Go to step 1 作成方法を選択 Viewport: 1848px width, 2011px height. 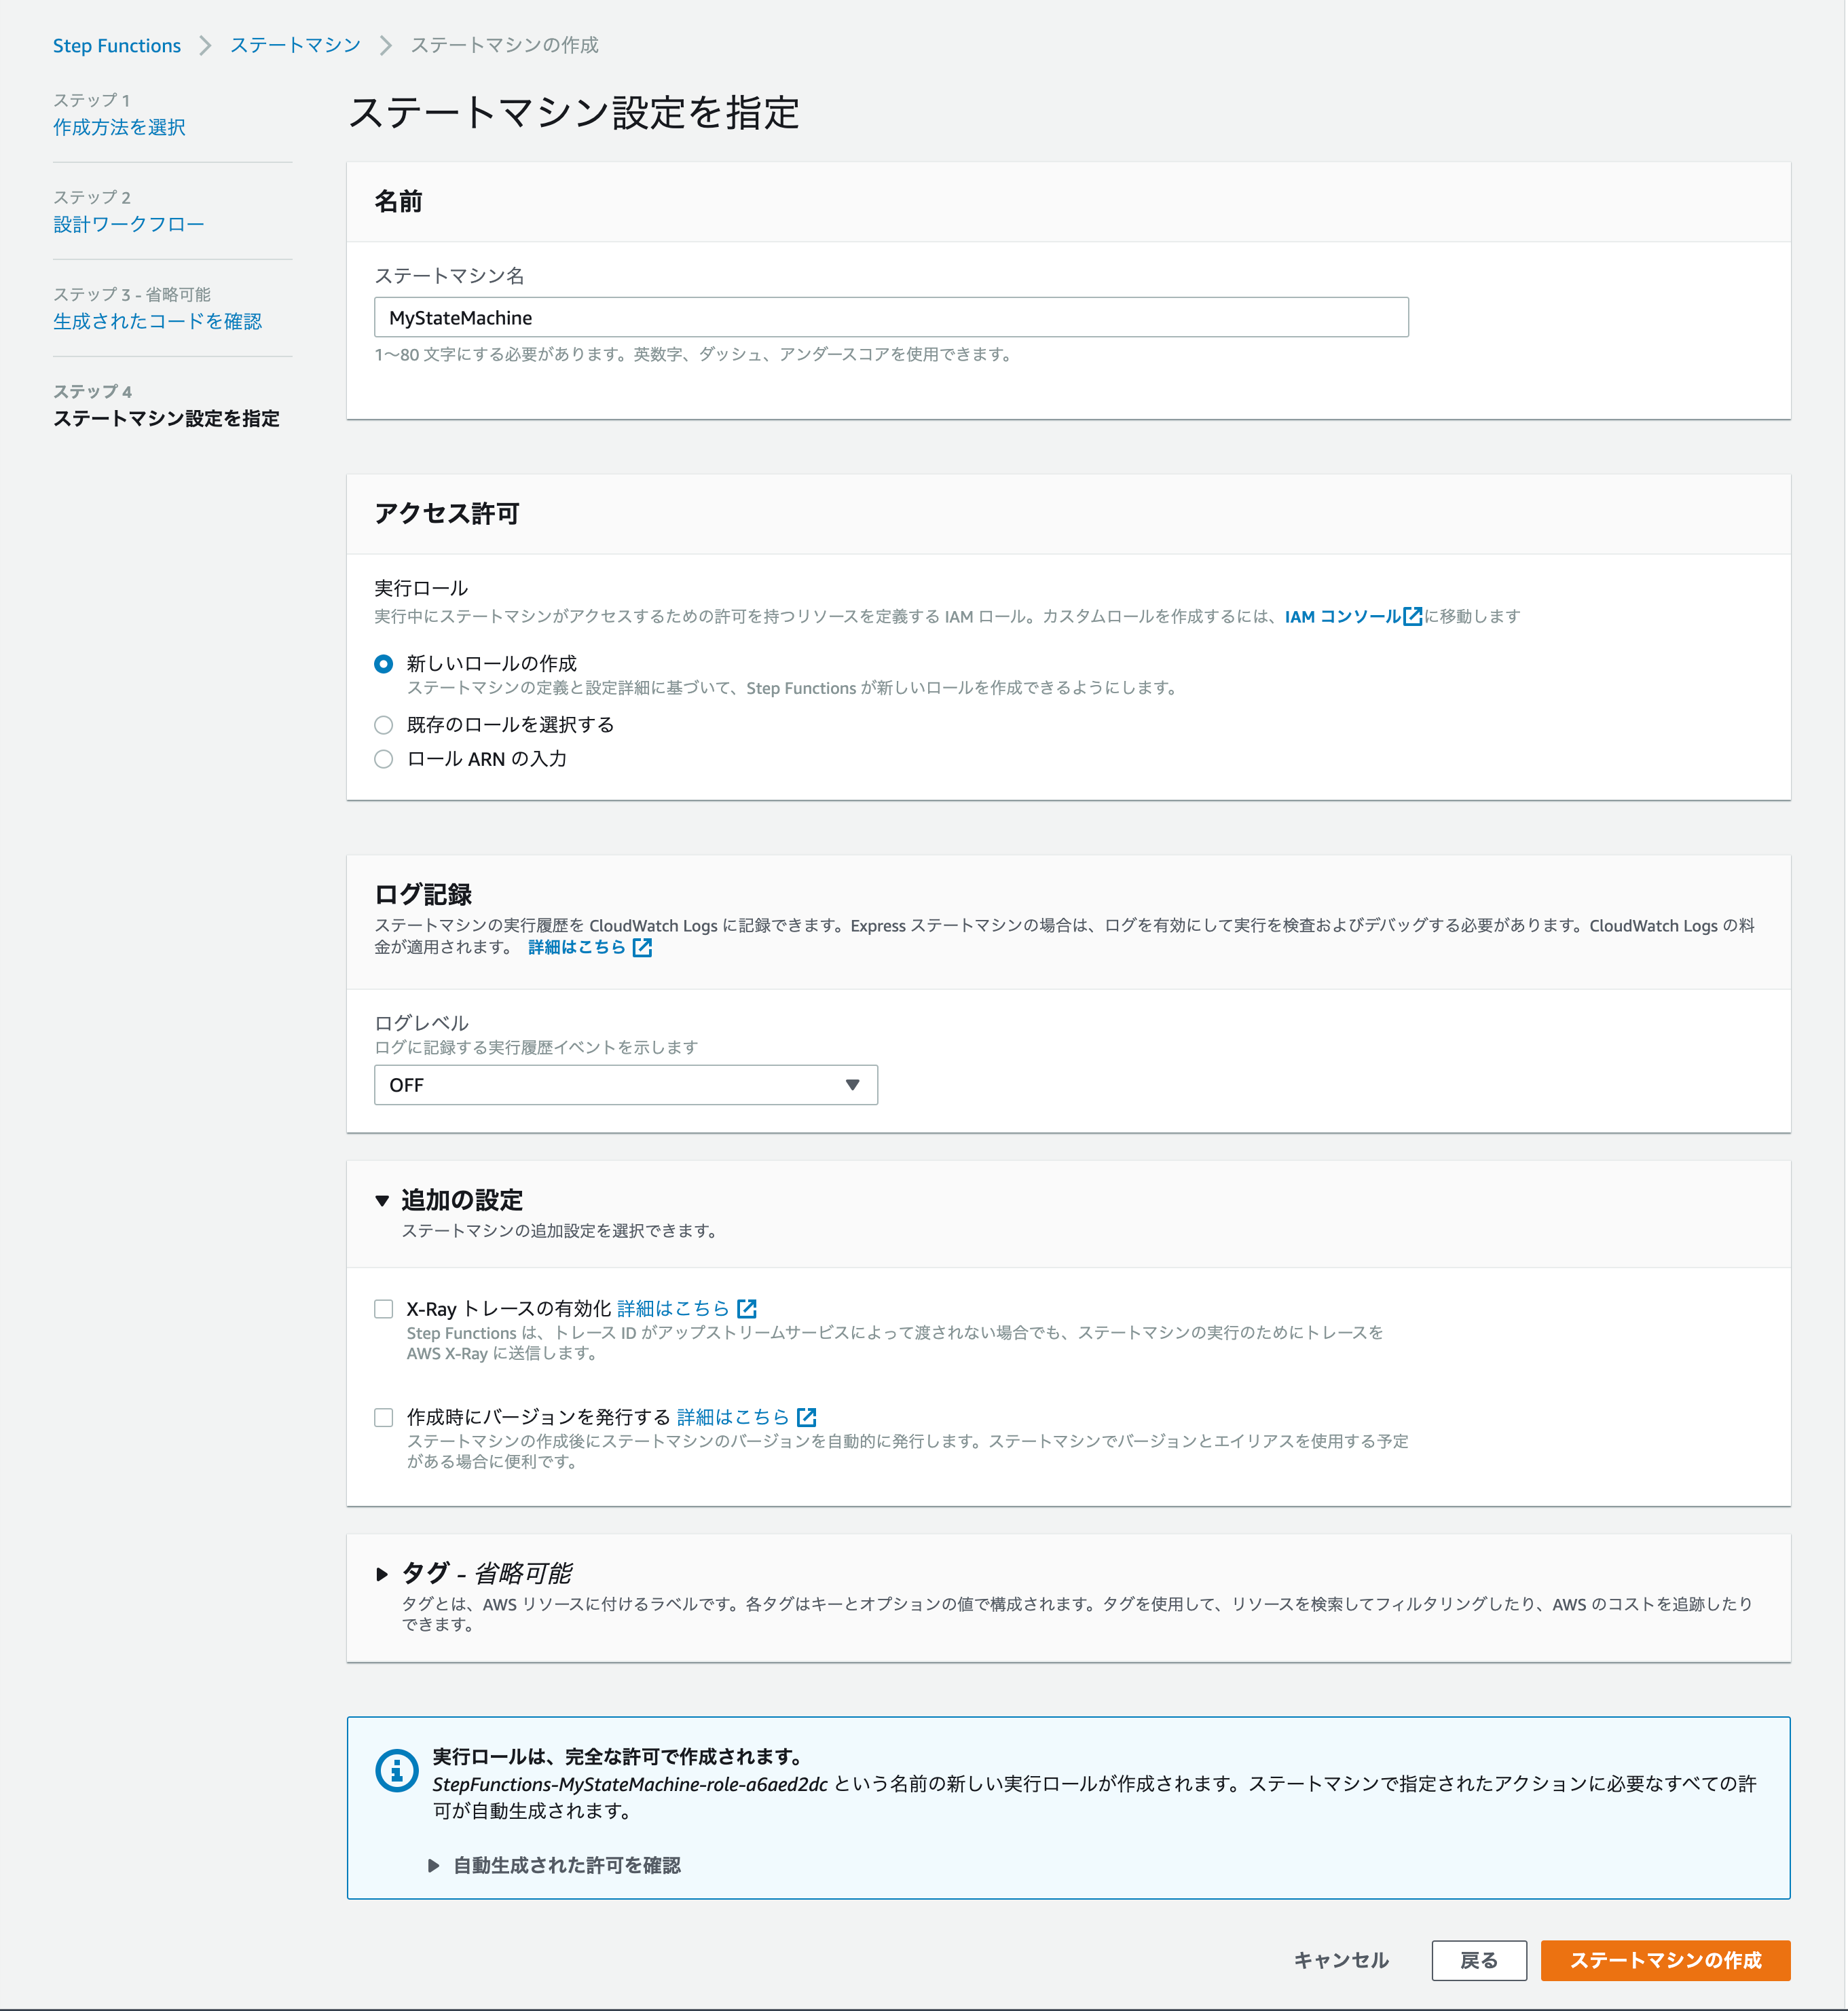coord(119,127)
